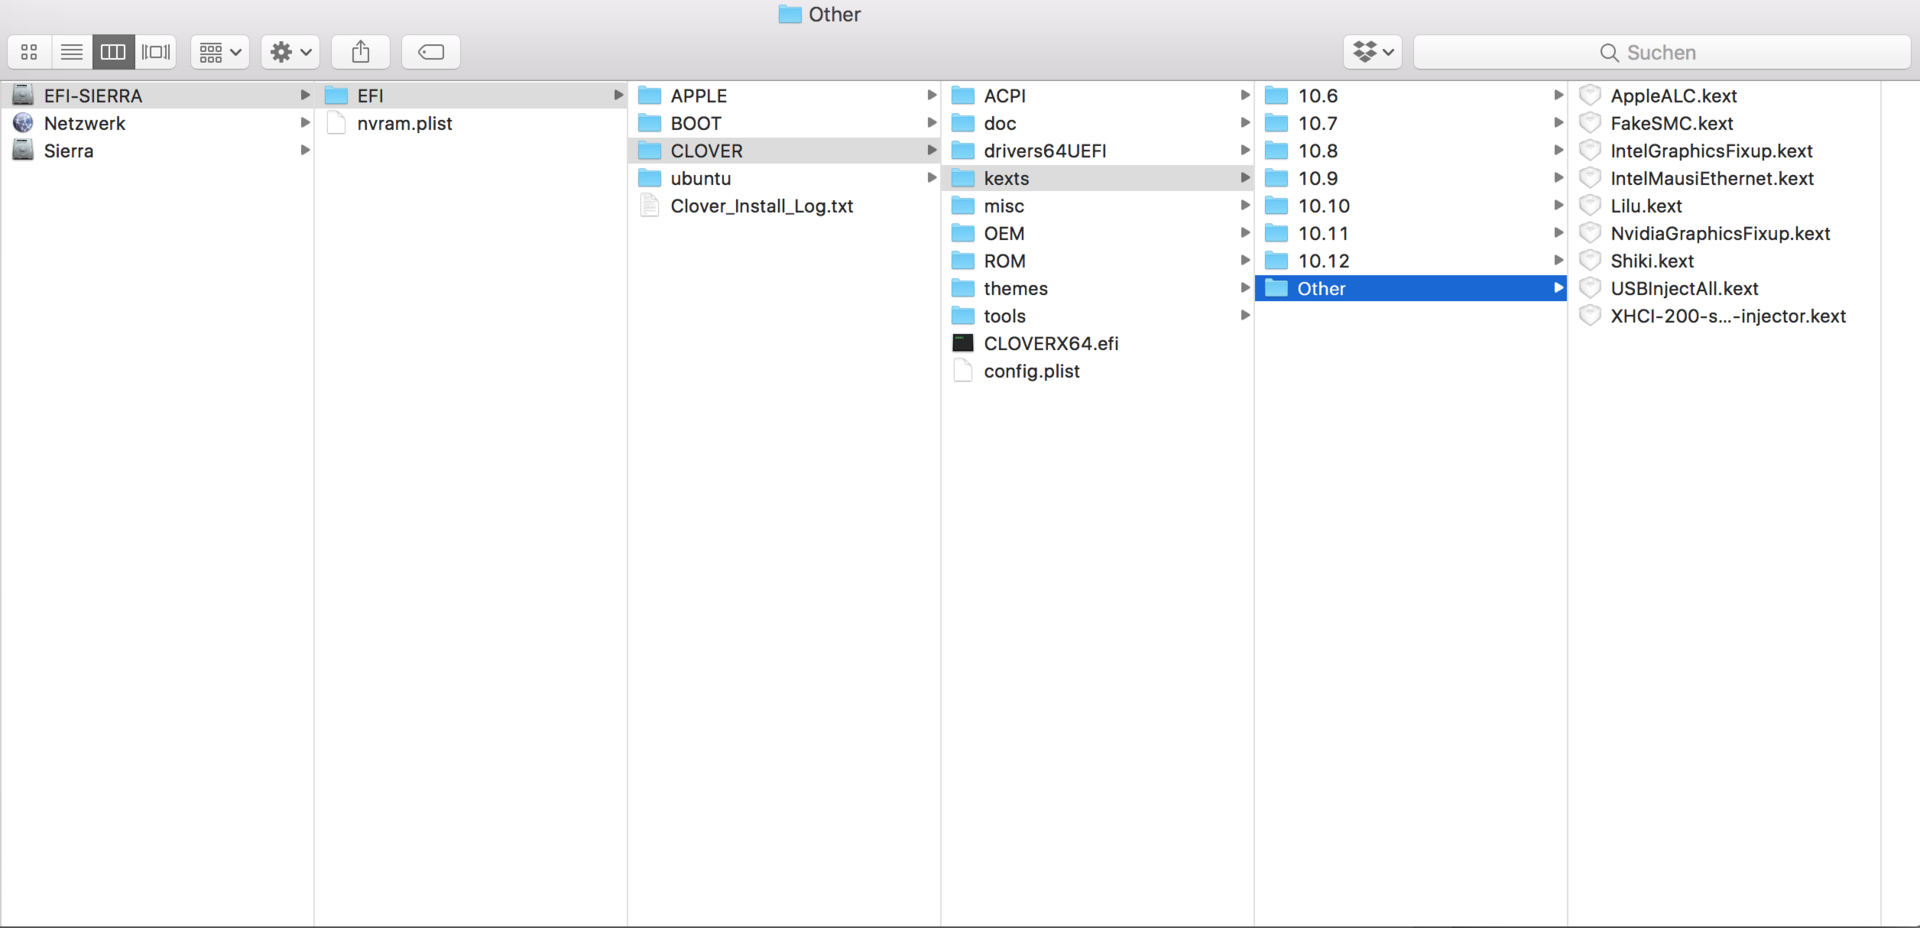Select the AppleALC.kext icon
The height and width of the screenshot is (928, 1920).
(1590, 95)
